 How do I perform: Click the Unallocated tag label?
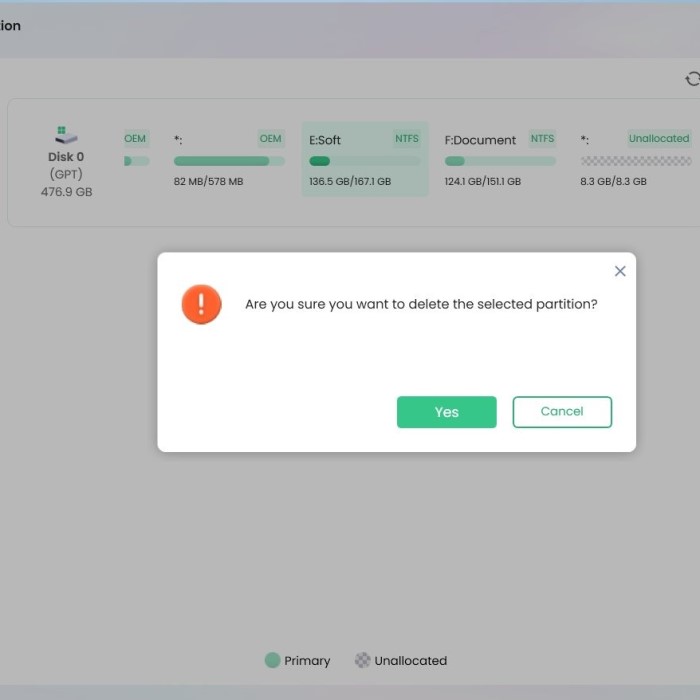coord(659,138)
